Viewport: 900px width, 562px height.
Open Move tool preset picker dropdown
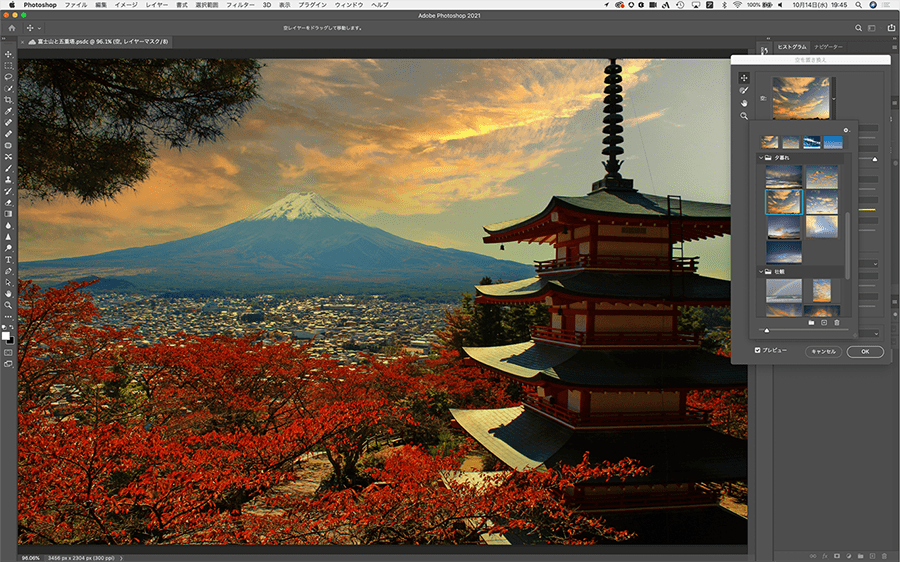39,28
